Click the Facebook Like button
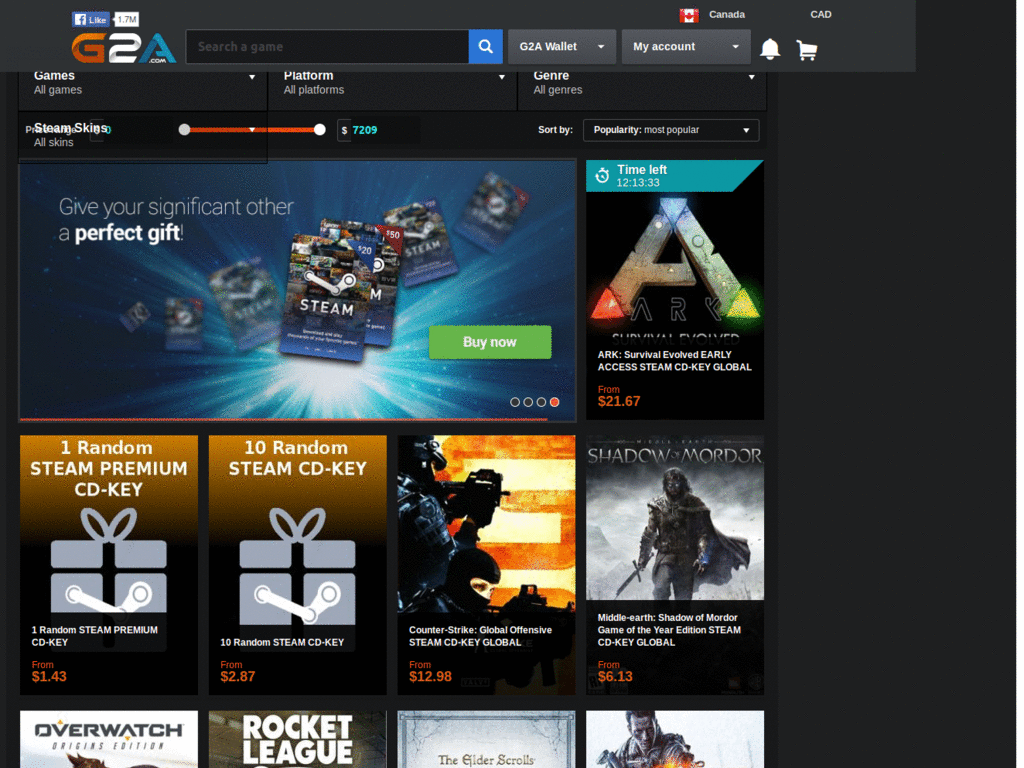Image resolution: width=1024 pixels, height=768 pixels. point(90,20)
